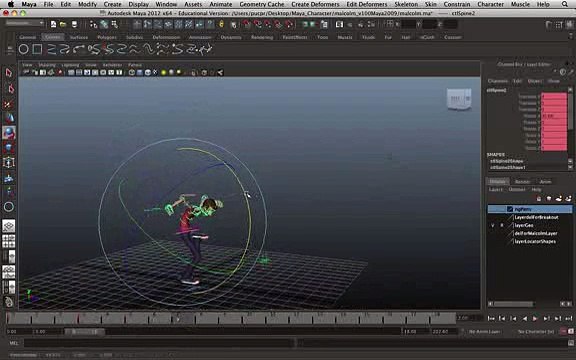The image size is (576, 360).
Task: Select the Anim radio tab in layer editor
Action: [x=546, y=181]
